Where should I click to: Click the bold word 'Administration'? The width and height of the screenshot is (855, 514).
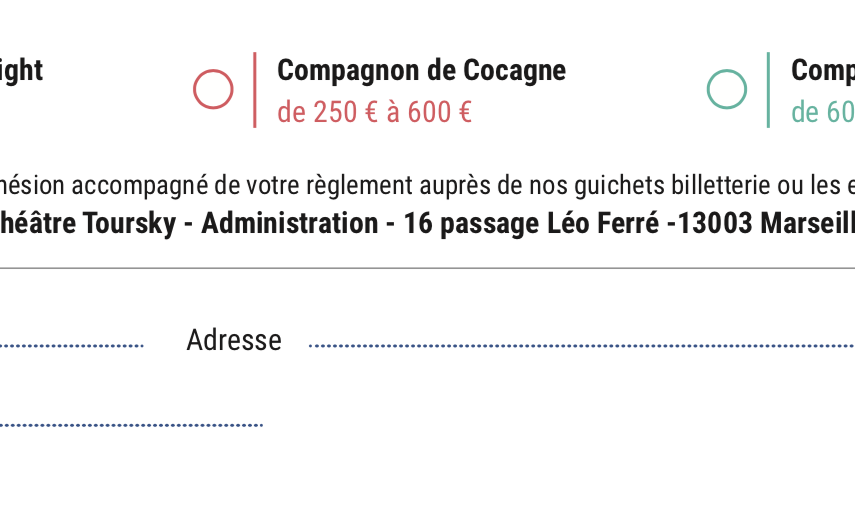(x=290, y=223)
